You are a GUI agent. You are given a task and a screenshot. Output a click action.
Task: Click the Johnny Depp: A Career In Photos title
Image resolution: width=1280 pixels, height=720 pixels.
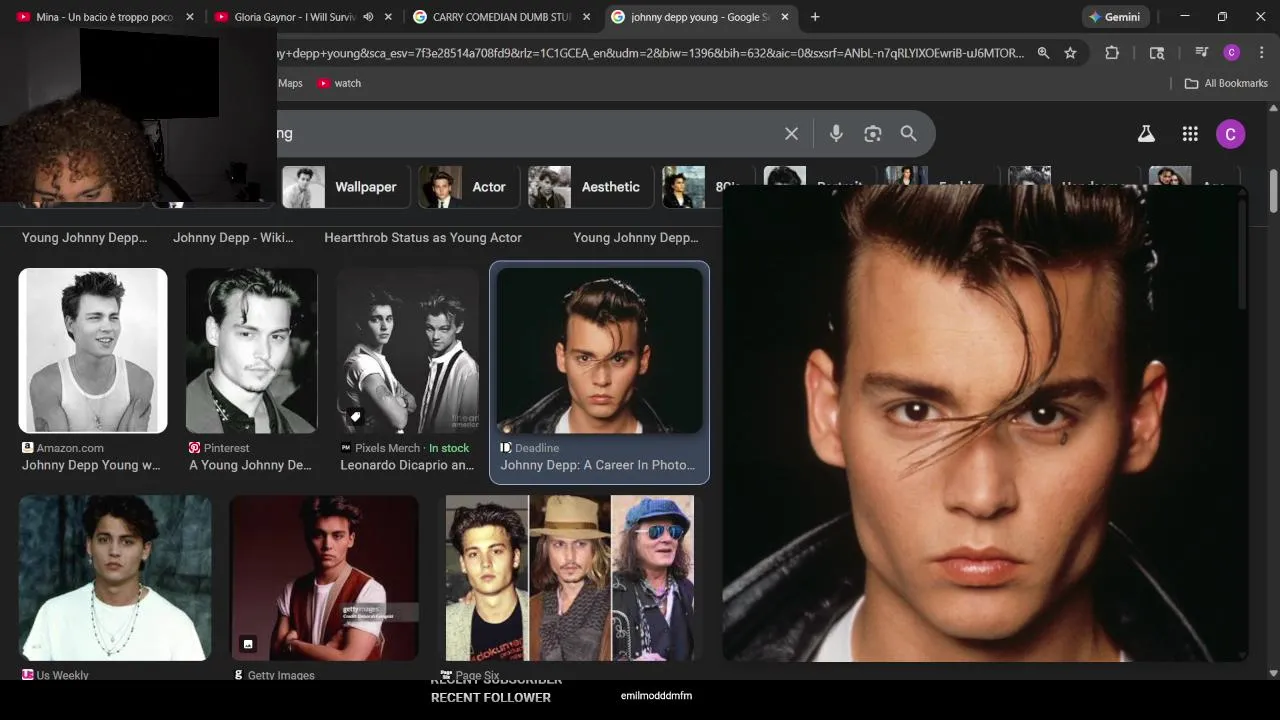tap(597, 465)
